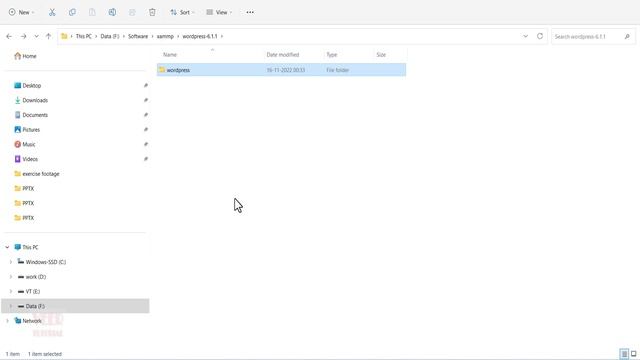Click the Rename icon in toolbar
This screenshot has width=640, height=360.
[112, 12]
